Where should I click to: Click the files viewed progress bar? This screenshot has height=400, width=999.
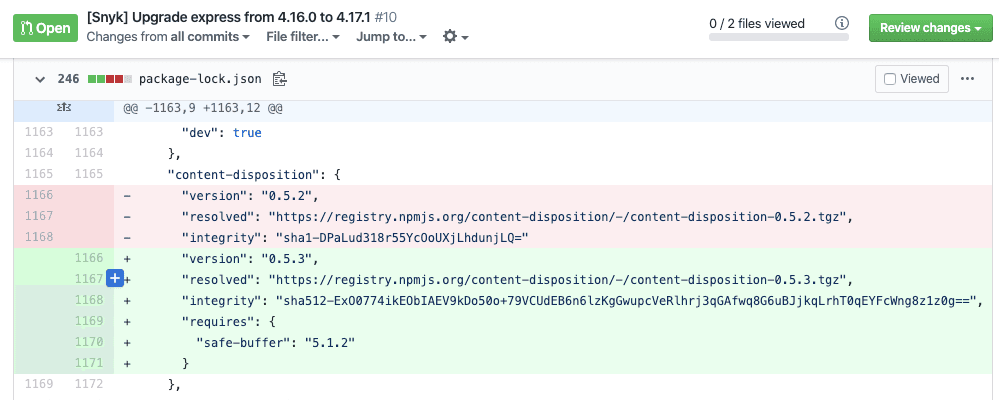click(x=779, y=37)
